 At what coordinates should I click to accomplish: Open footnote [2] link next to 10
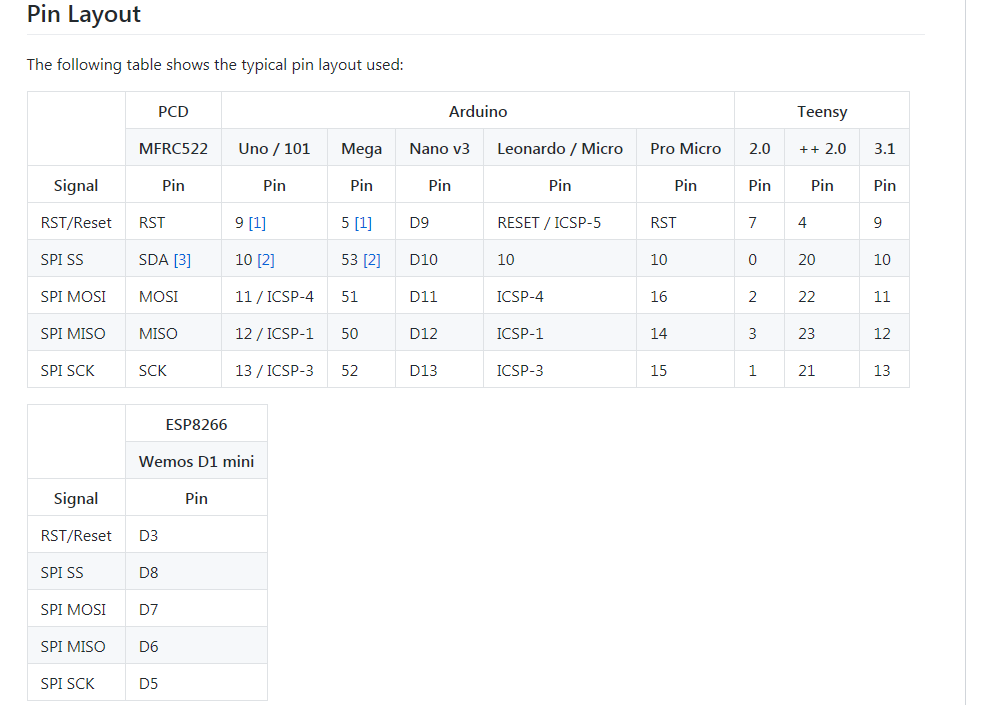tap(266, 260)
